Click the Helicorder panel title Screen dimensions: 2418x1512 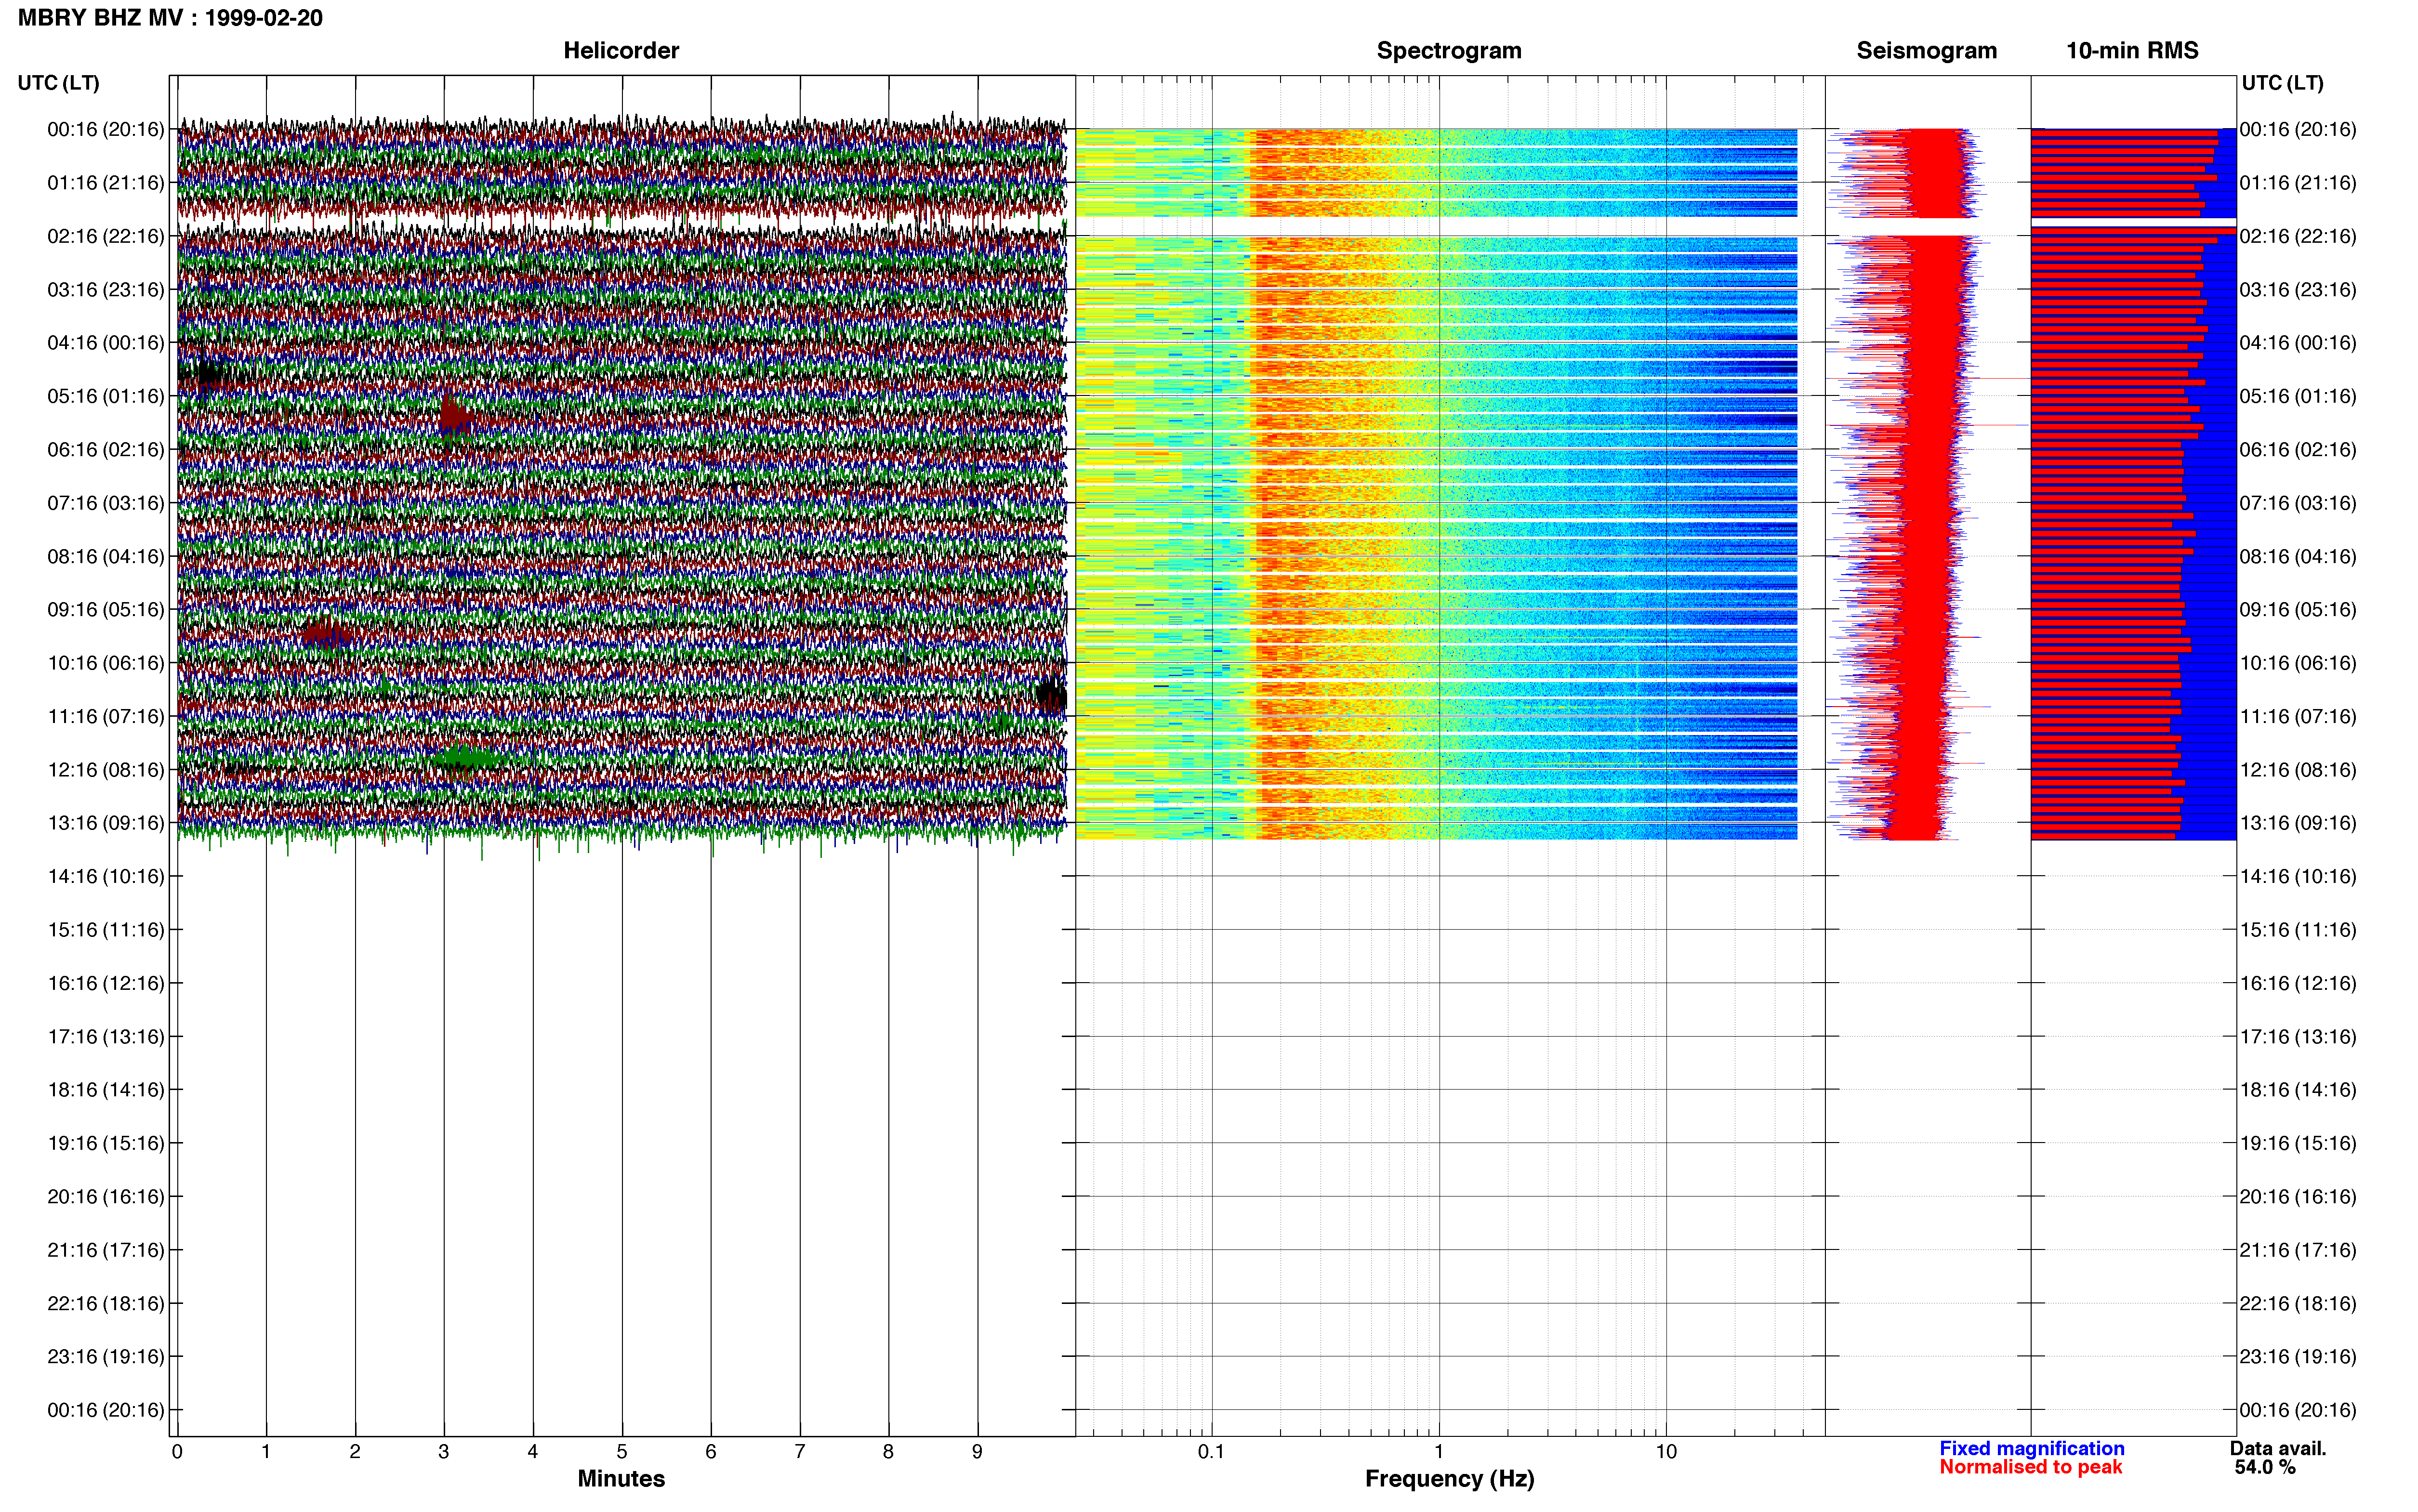(x=621, y=50)
